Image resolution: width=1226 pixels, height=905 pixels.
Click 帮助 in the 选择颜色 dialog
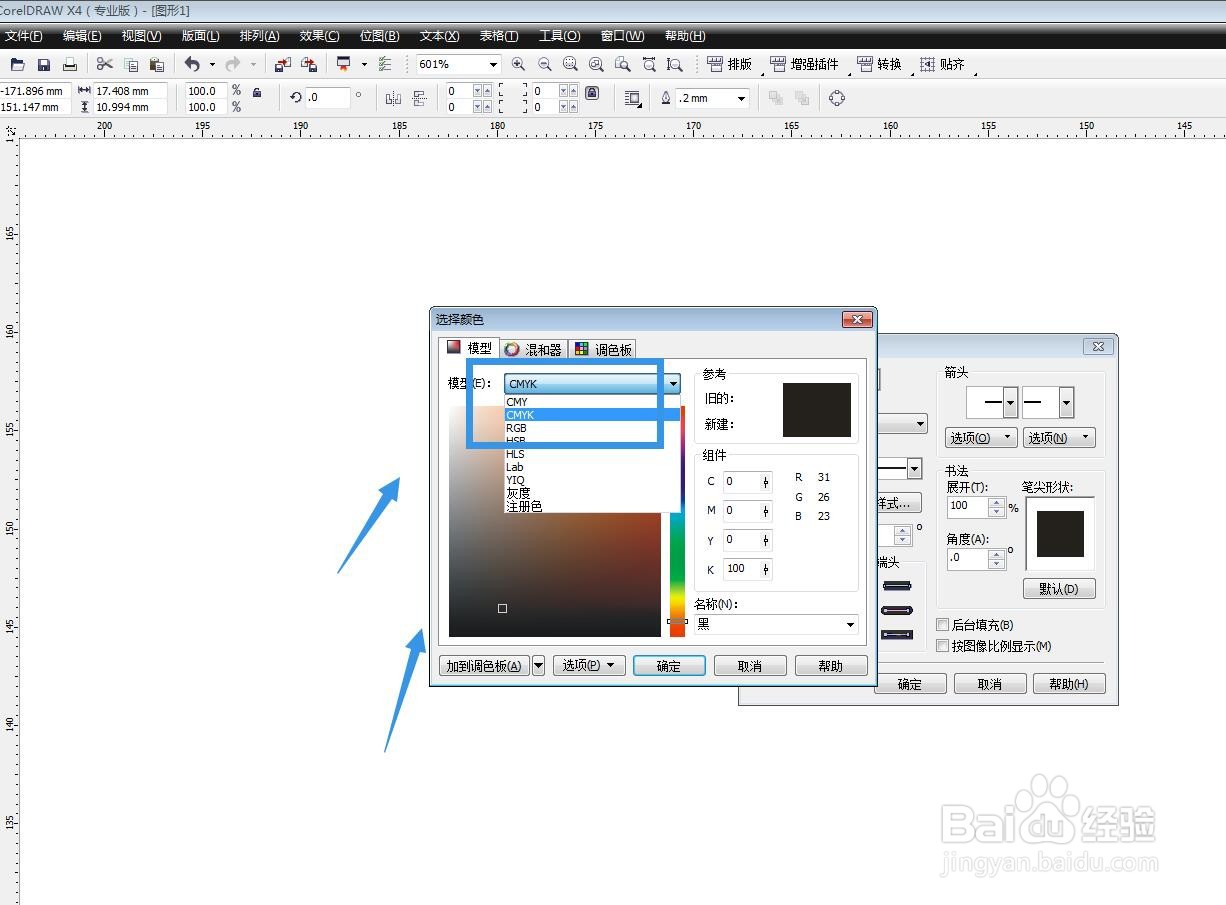tap(831, 666)
